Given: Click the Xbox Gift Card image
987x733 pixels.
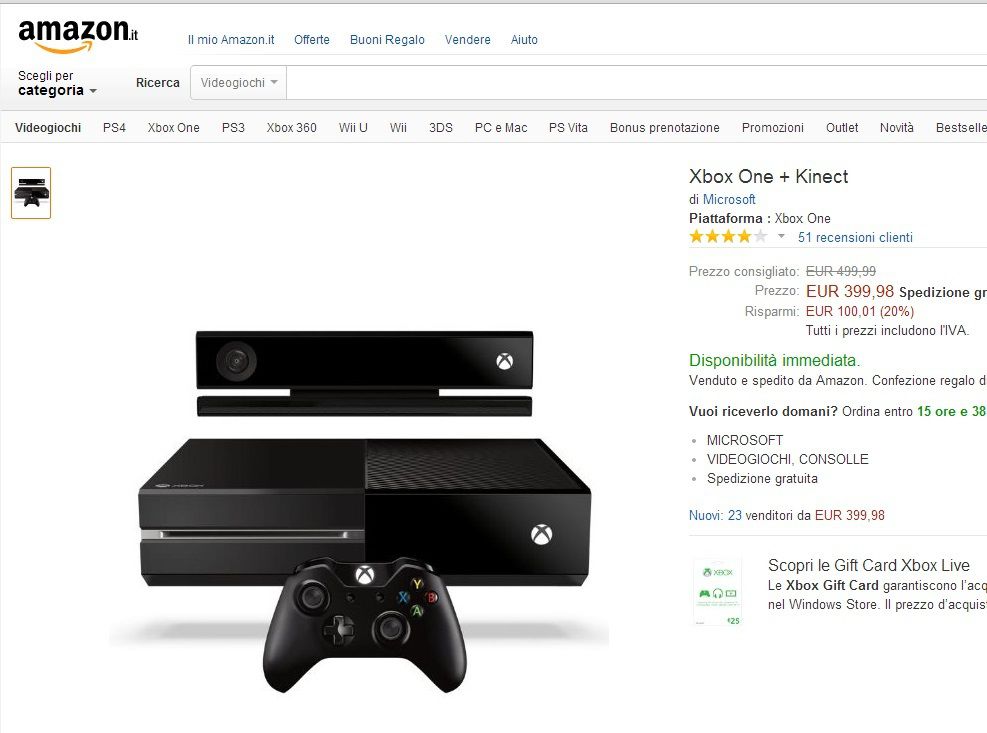Looking at the screenshot, I should tap(718, 592).
